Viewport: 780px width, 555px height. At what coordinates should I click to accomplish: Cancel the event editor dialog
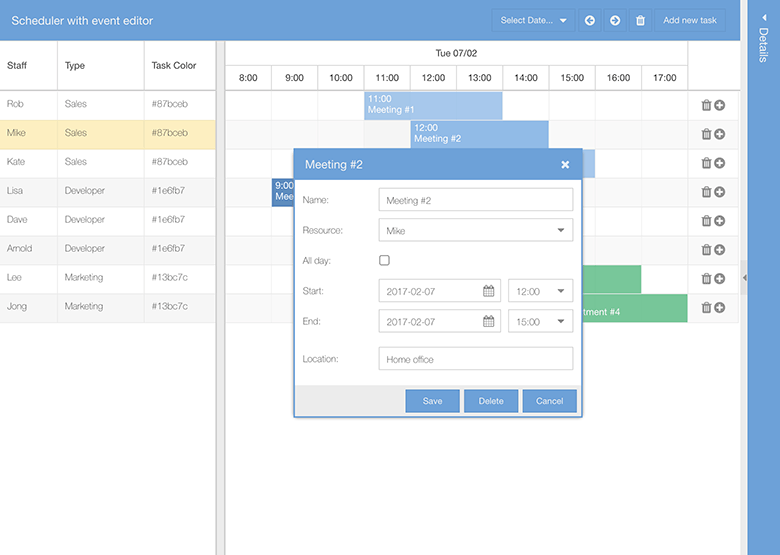pos(550,401)
